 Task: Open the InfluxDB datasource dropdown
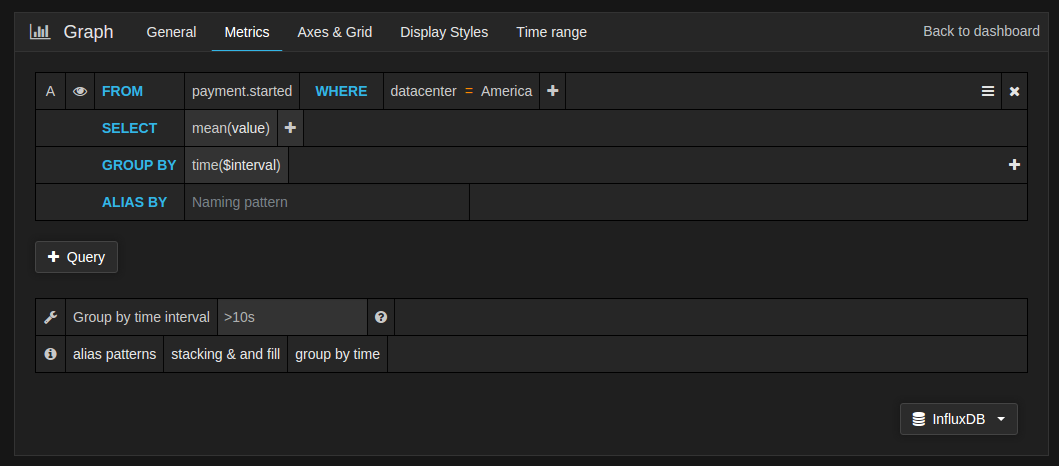(x=959, y=420)
